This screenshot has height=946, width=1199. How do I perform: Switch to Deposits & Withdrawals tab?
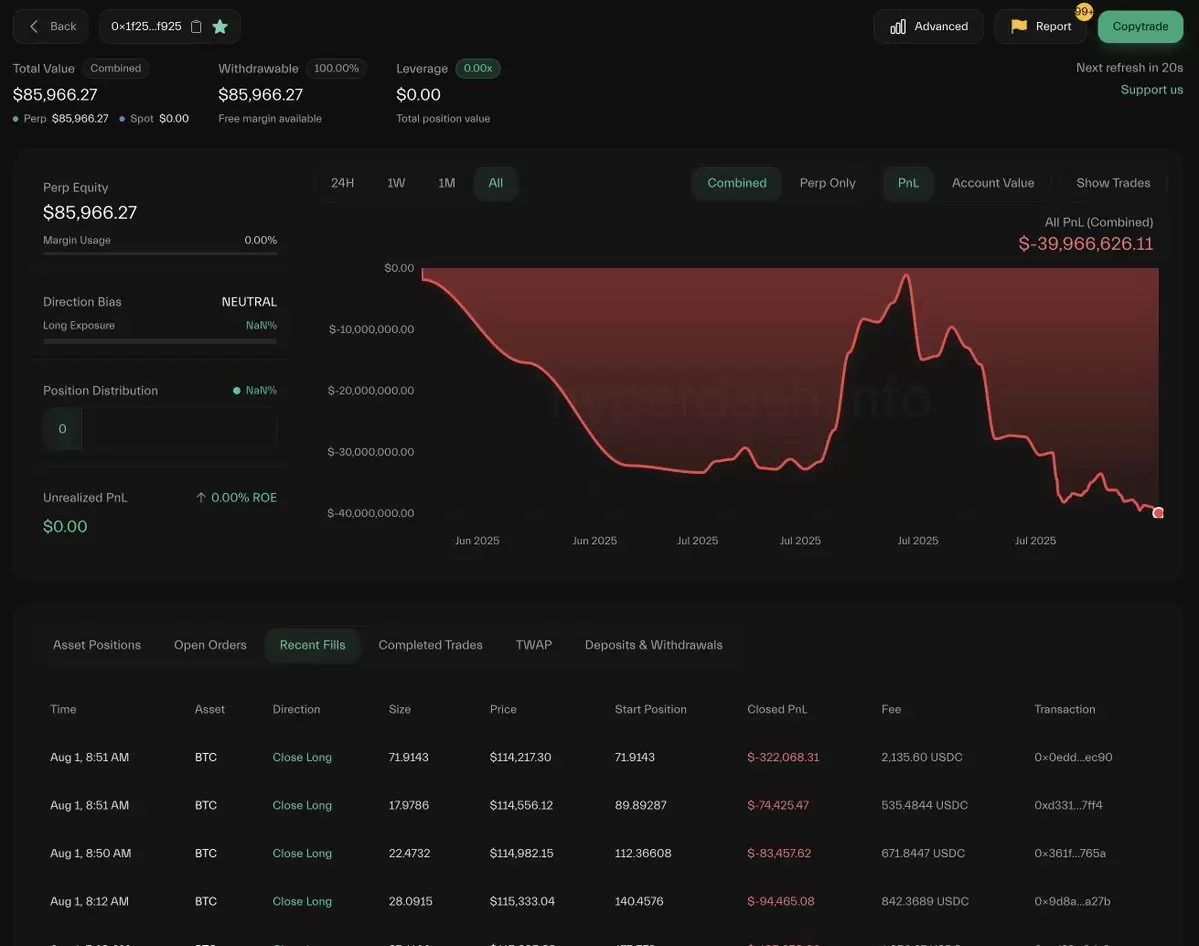[x=653, y=645]
